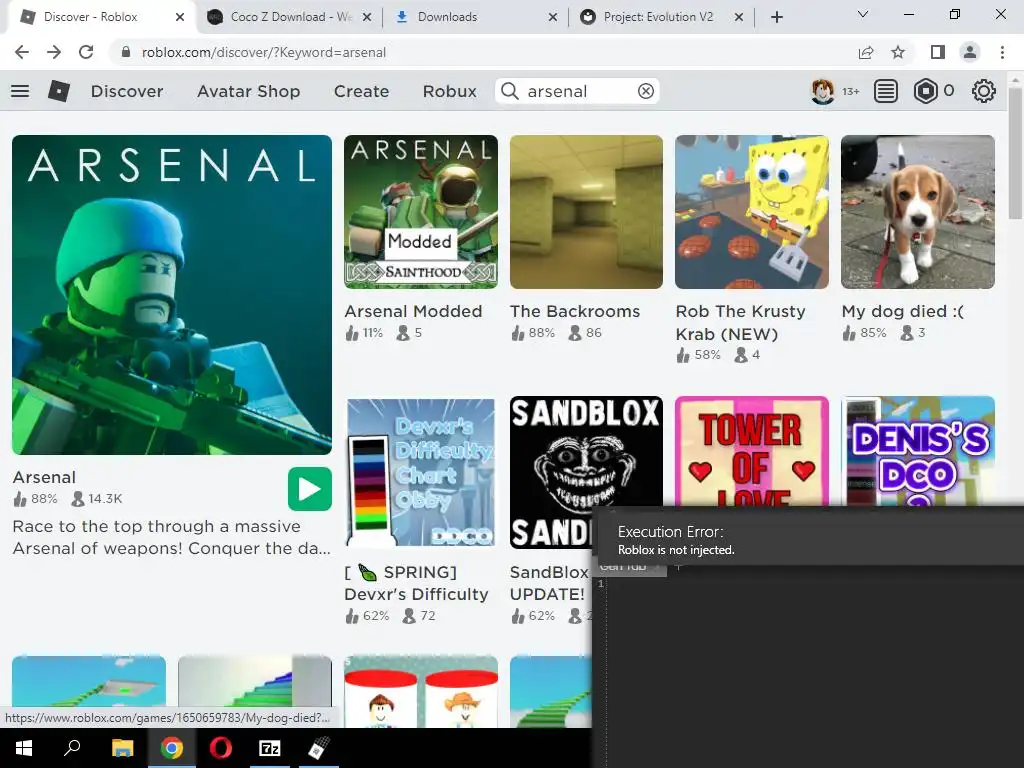Open Create in Roblox navbar
Screen dimensions: 1024x768
click(x=362, y=91)
